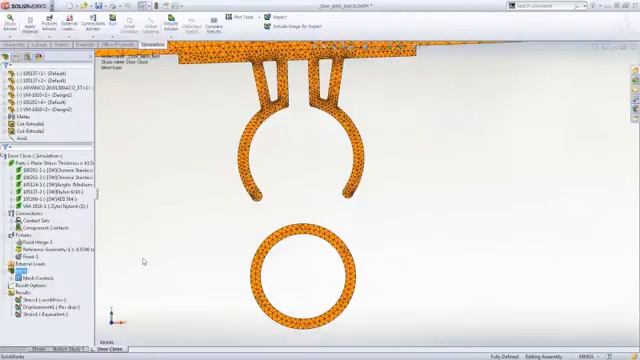Click Include Image for Report
The image size is (640, 360).
pyautogui.click(x=293, y=26)
